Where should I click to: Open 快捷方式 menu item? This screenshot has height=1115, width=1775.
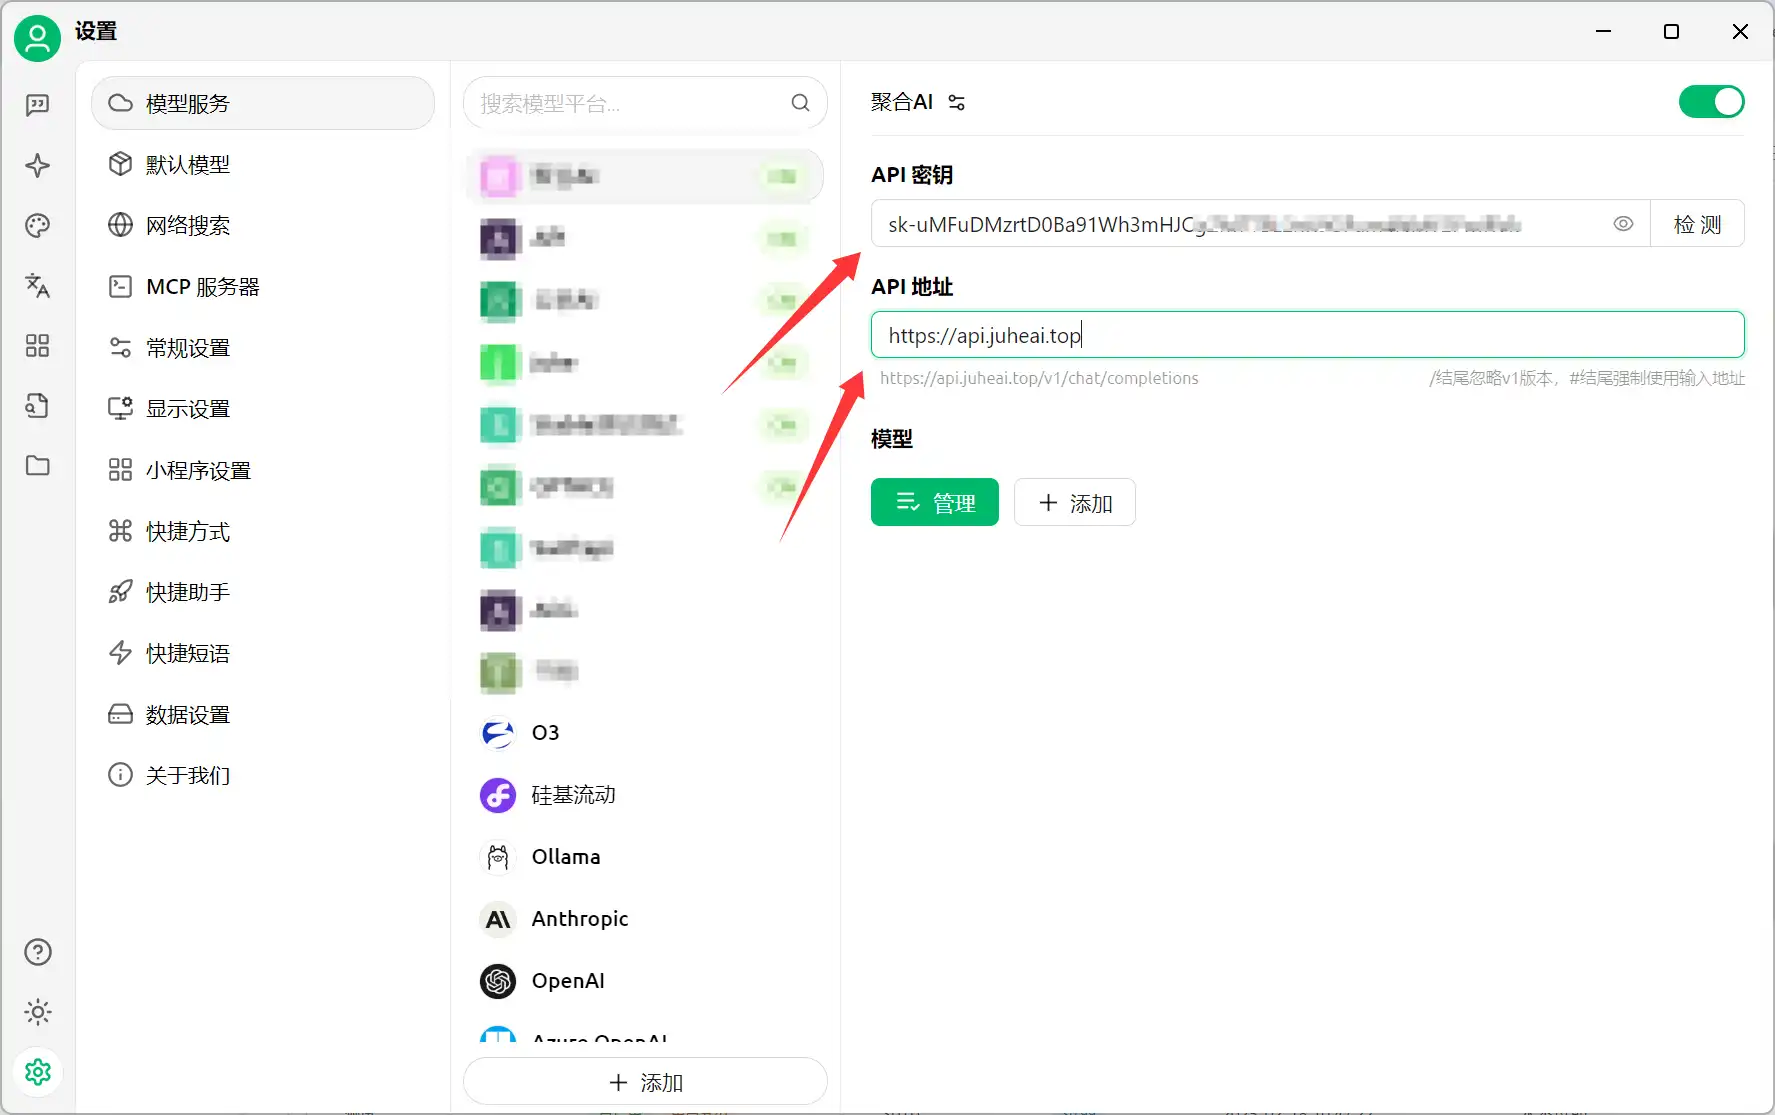click(263, 531)
